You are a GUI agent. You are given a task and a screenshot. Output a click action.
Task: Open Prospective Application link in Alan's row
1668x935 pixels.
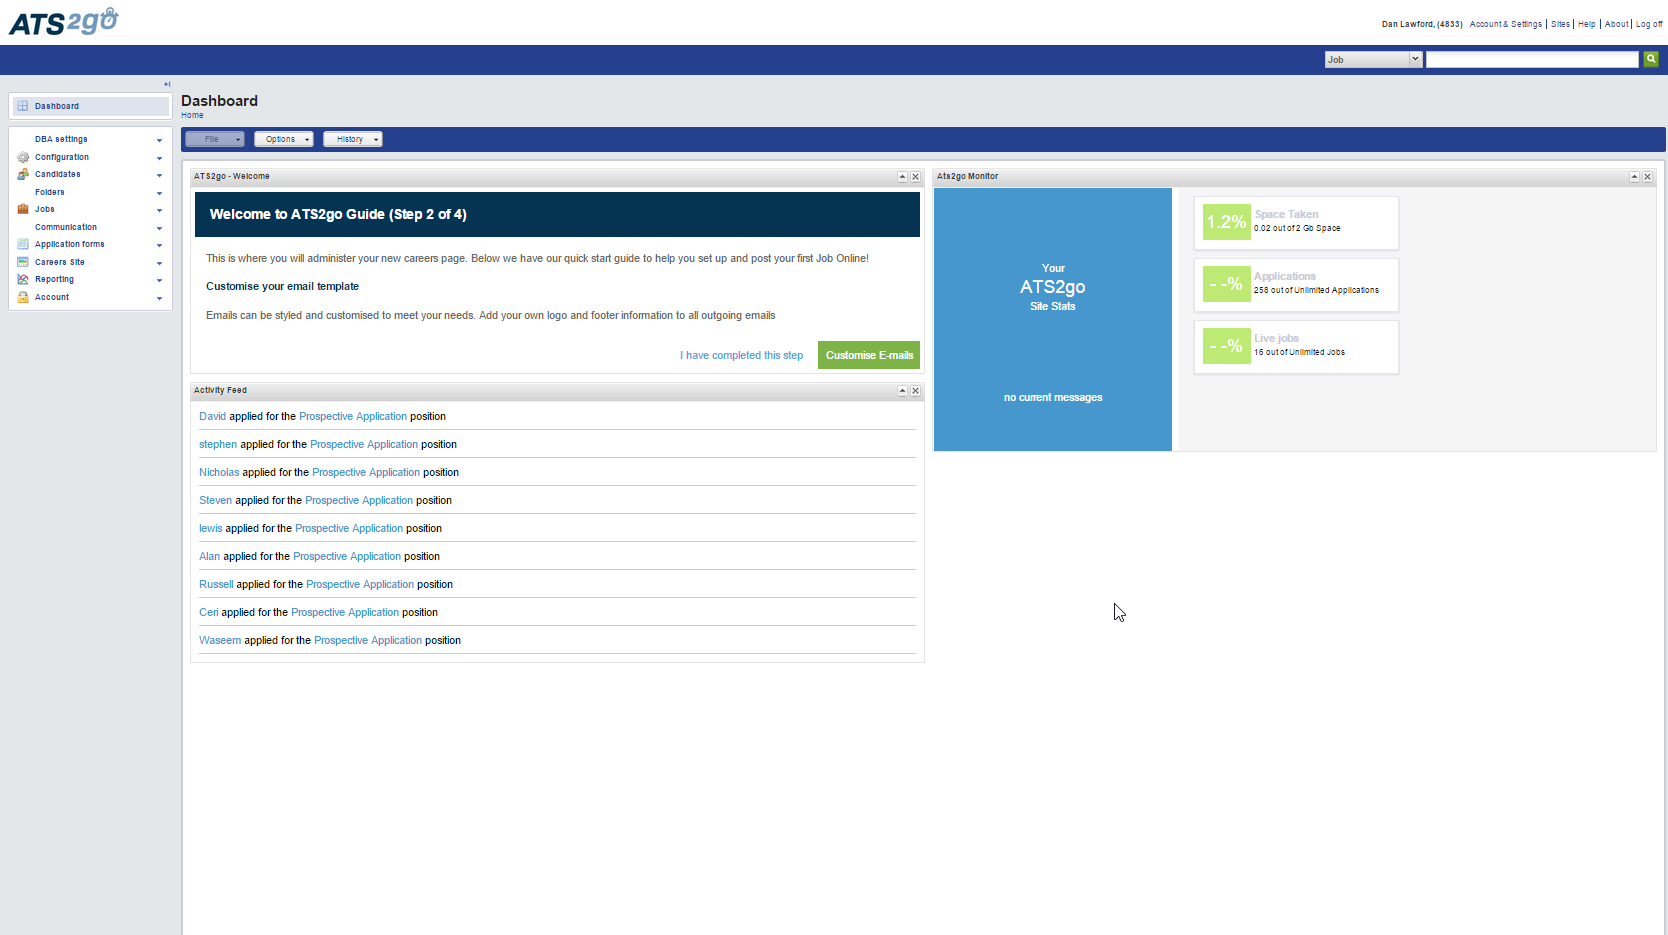point(347,556)
